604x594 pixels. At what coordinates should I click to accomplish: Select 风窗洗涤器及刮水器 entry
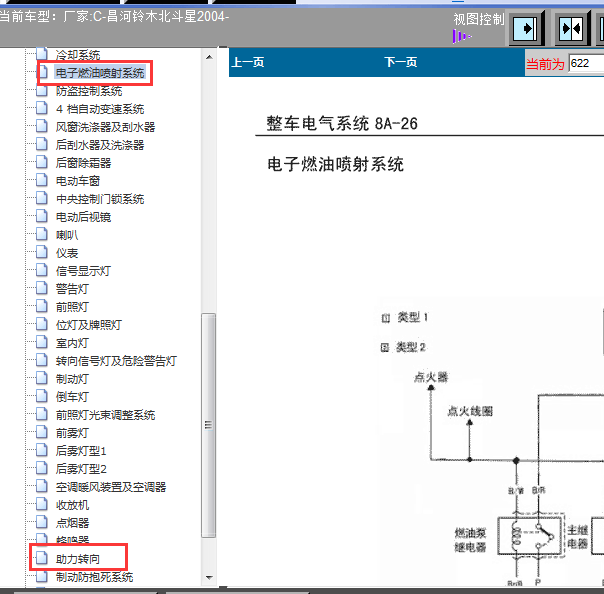pos(105,127)
